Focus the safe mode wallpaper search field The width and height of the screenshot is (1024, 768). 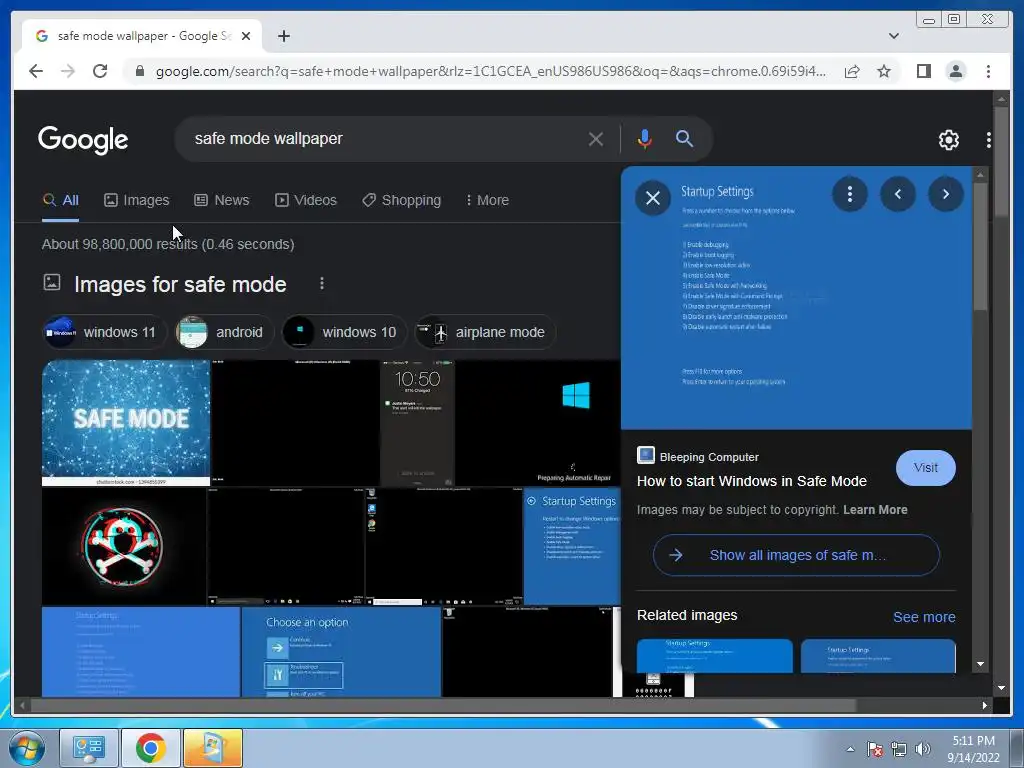pos(385,138)
